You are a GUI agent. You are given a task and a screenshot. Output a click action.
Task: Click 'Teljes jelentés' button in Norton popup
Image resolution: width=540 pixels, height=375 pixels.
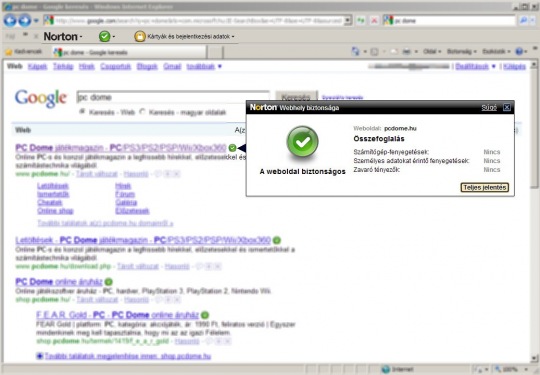pyautogui.click(x=484, y=187)
